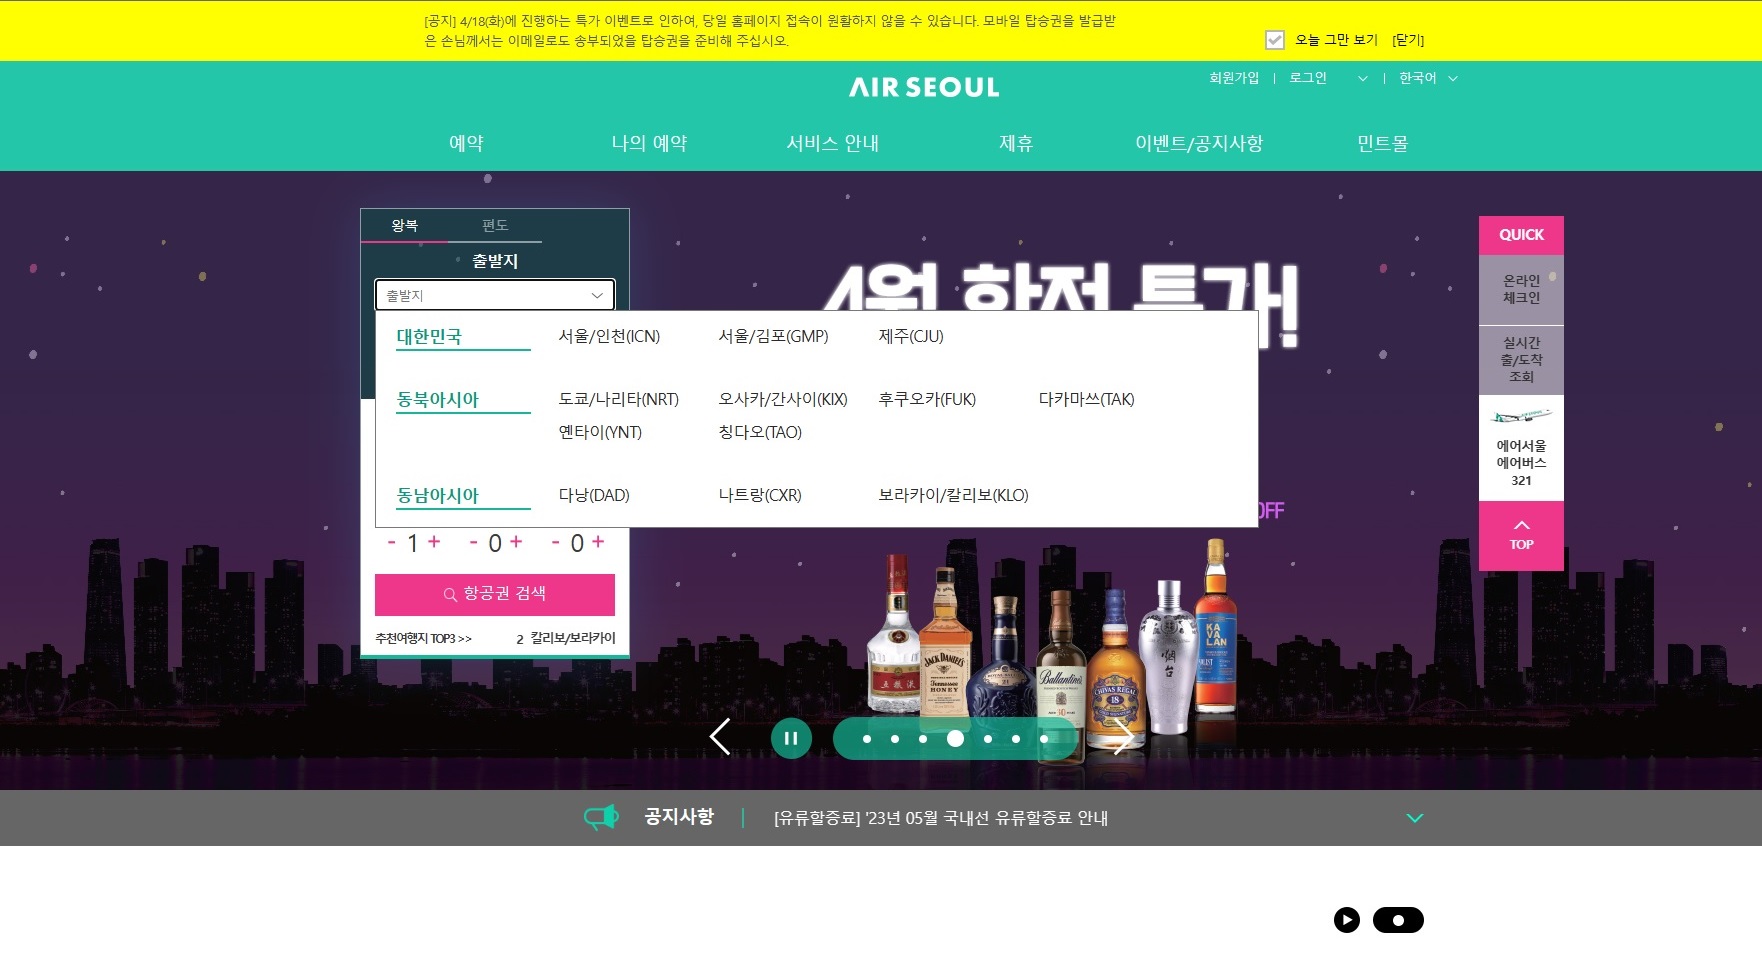Choose 오사카/간사이(KIX) as departure
1762x970 pixels.
(783, 400)
